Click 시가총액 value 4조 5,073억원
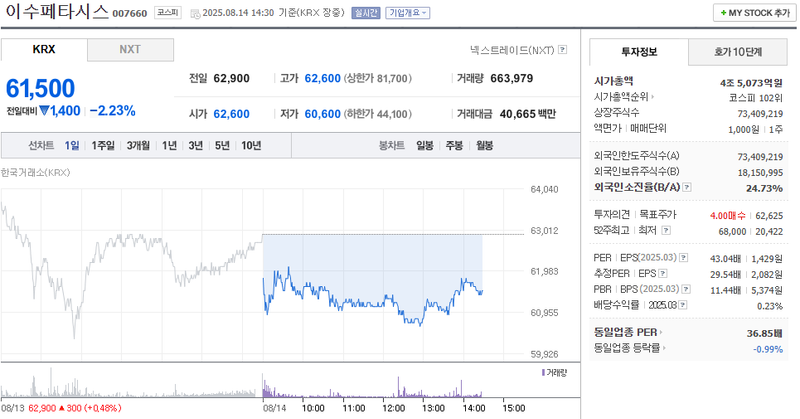 pyautogui.click(x=751, y=83)
